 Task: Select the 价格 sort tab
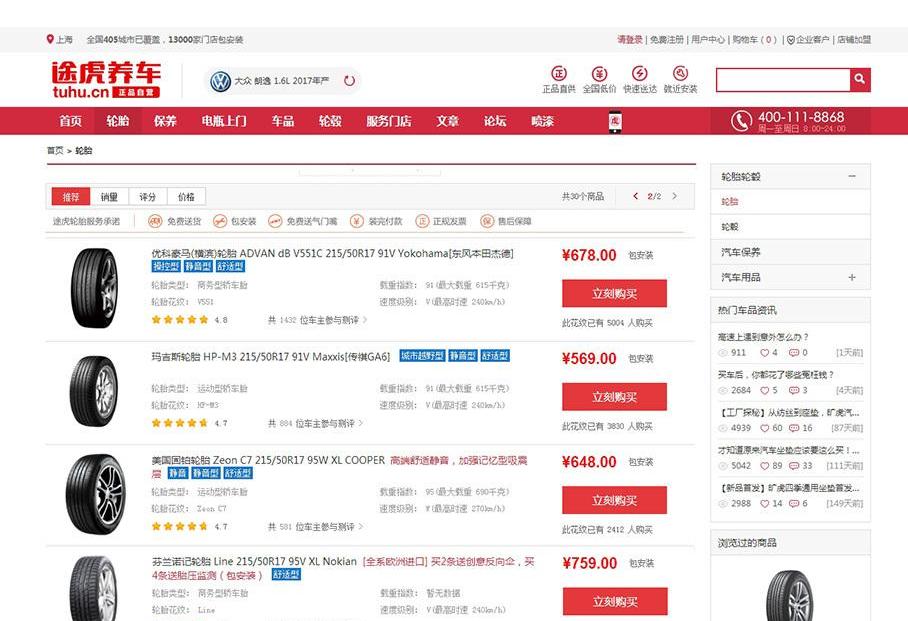(186, 196)
